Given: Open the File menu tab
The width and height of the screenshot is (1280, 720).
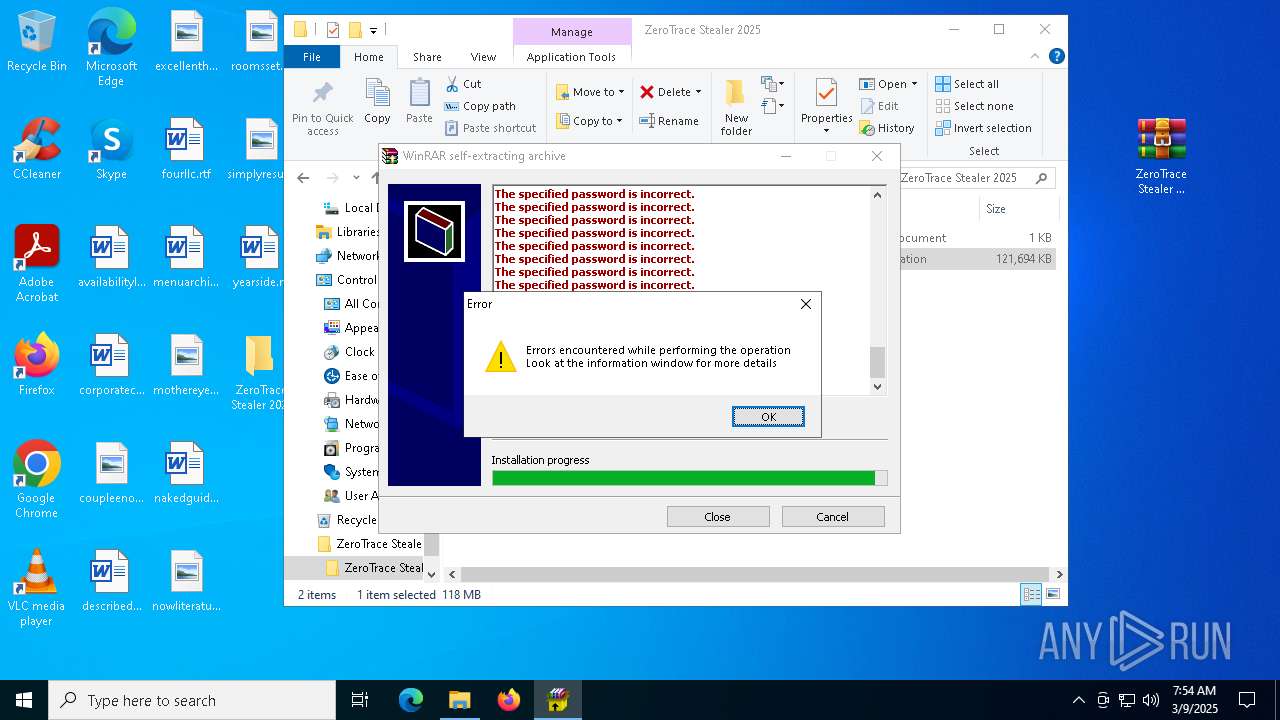Looking at the screenshot, I should pyautogui.click(x=312, y=57).
